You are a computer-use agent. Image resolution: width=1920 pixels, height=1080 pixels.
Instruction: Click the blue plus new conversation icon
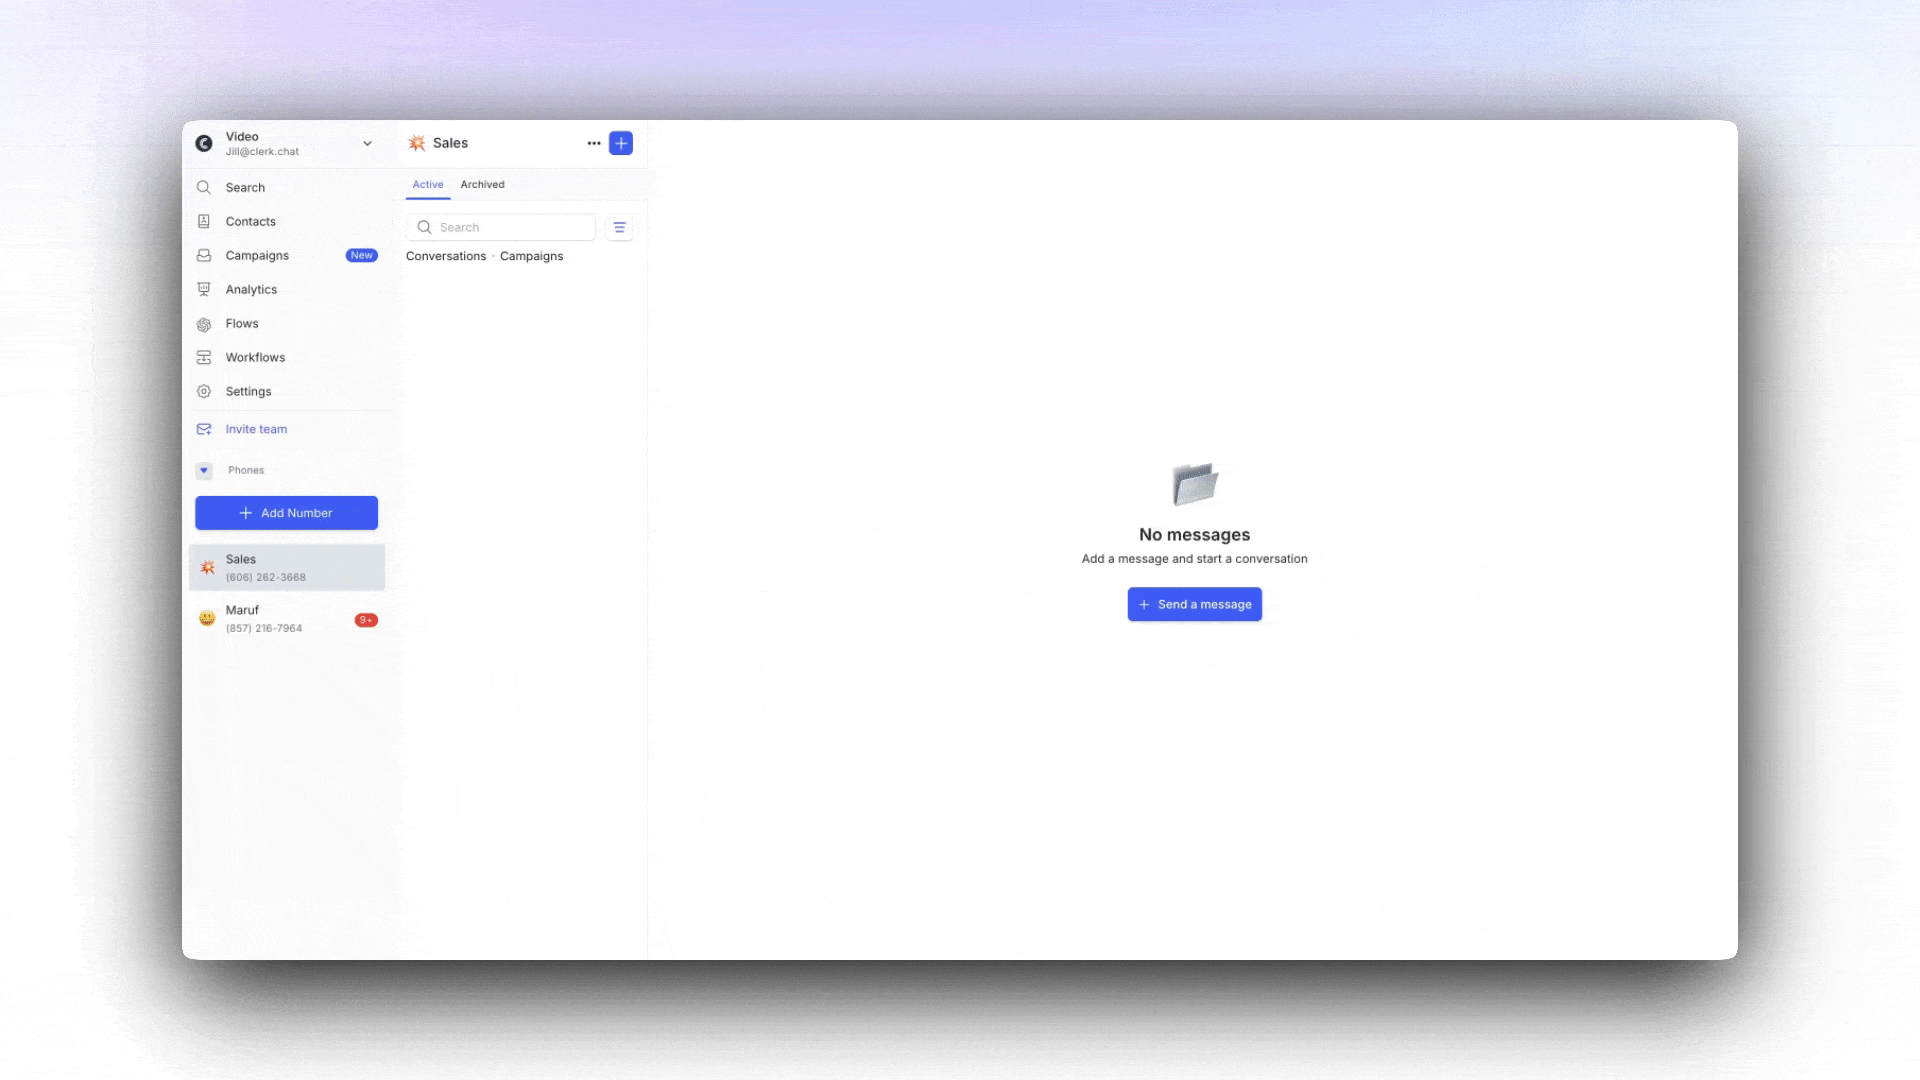pyautogui.click(x=621, y=144)
